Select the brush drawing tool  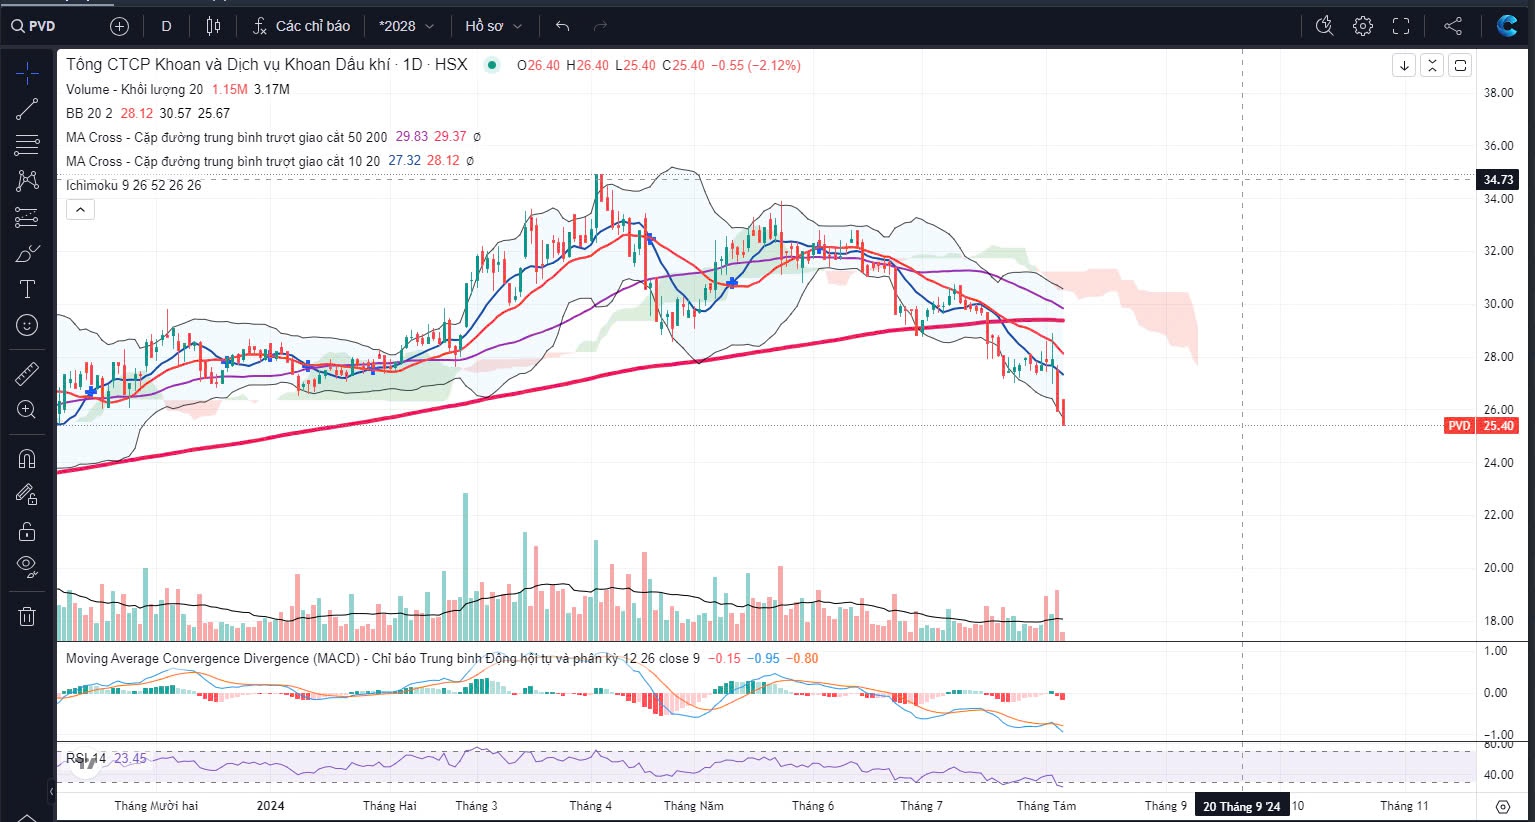point(27,253)
